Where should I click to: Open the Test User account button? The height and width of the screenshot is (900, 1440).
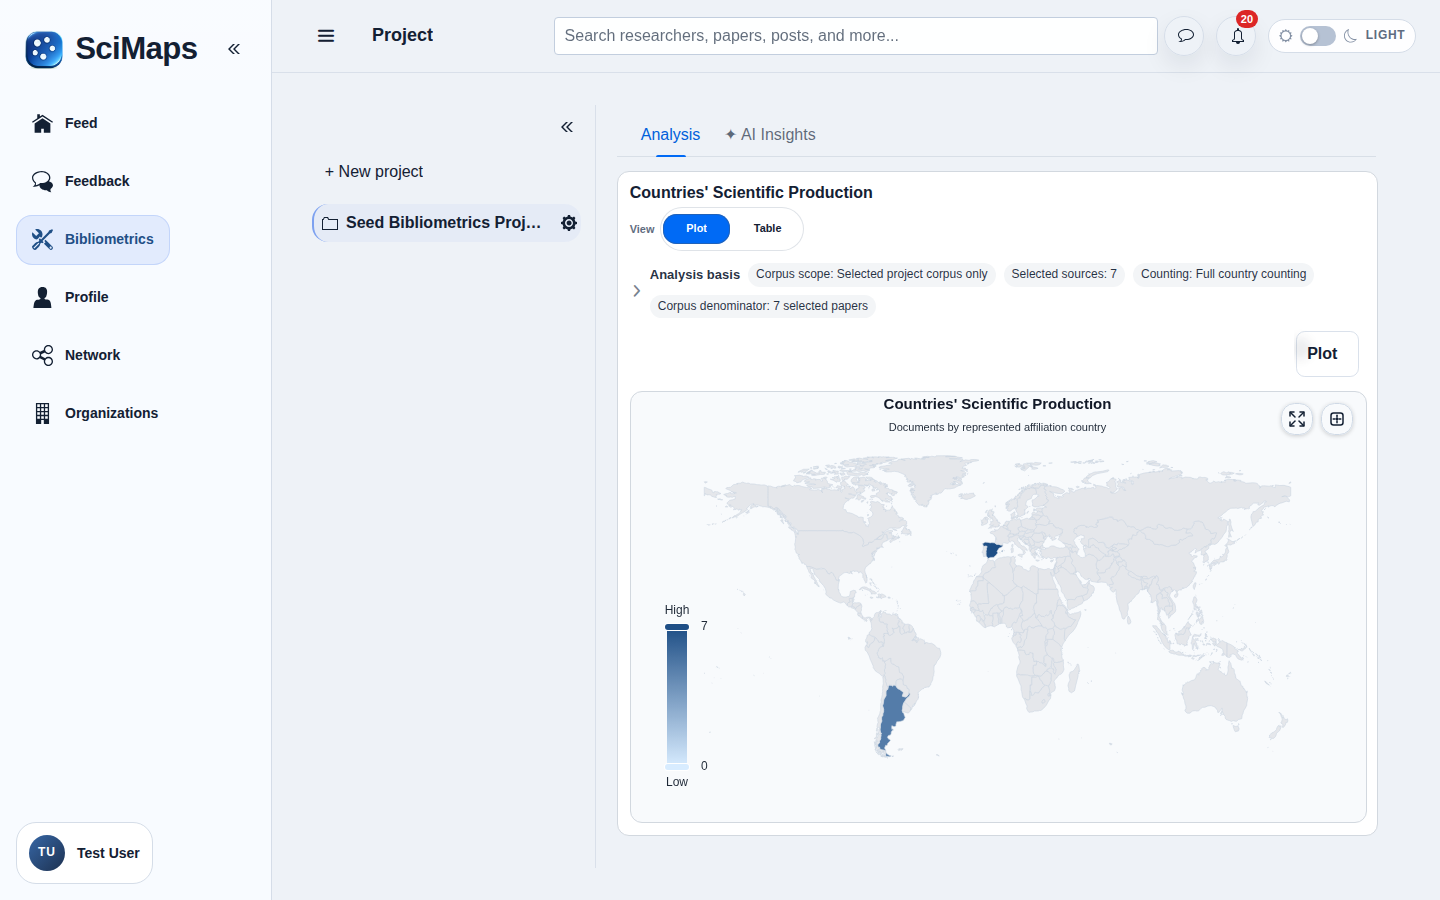tap(85, 853)
